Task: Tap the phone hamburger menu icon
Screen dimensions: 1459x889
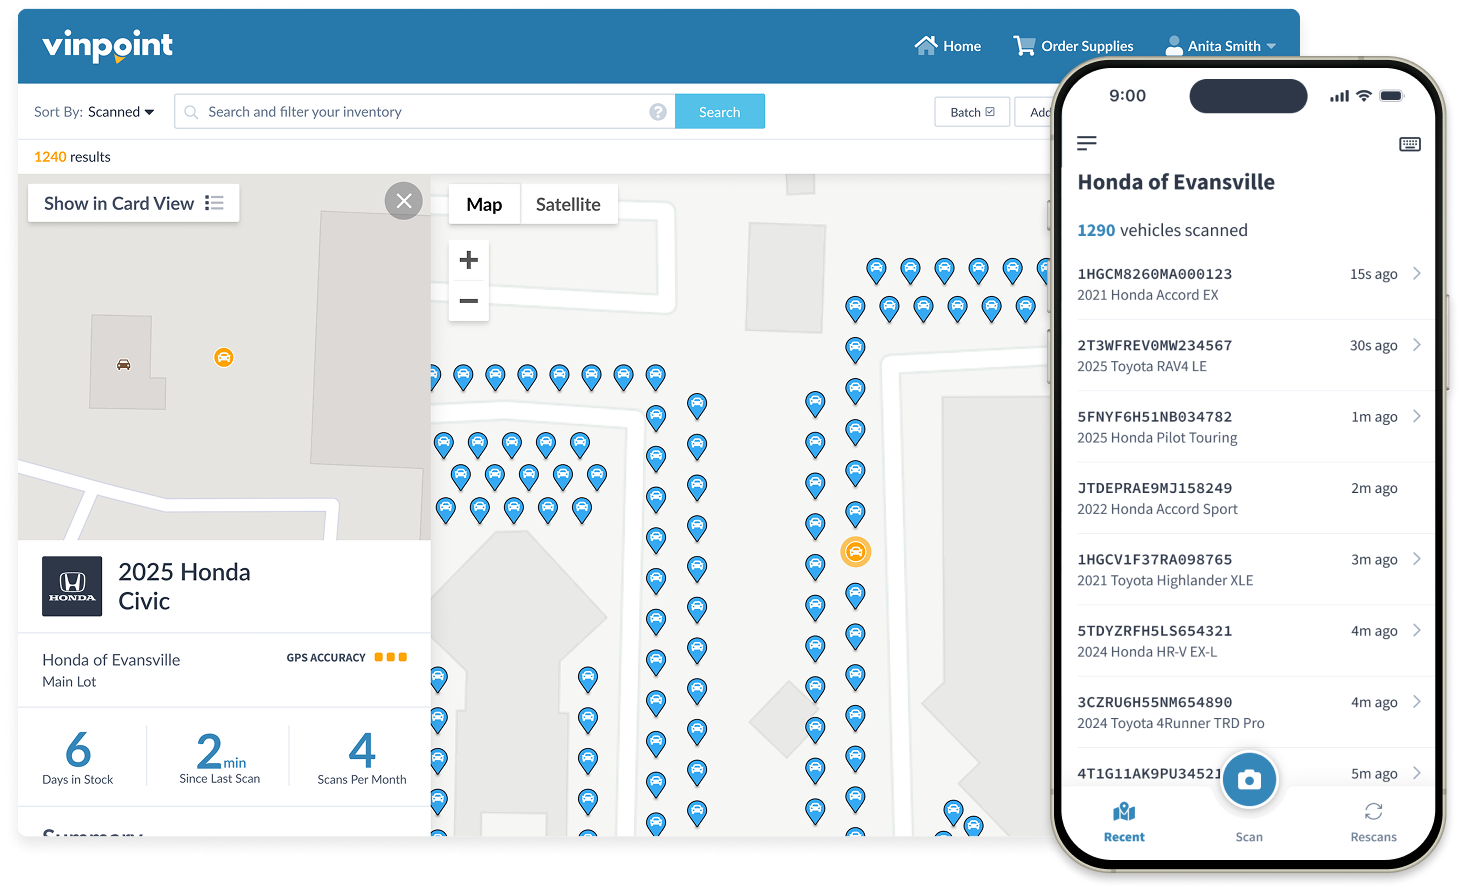Action: [1087, 144]
